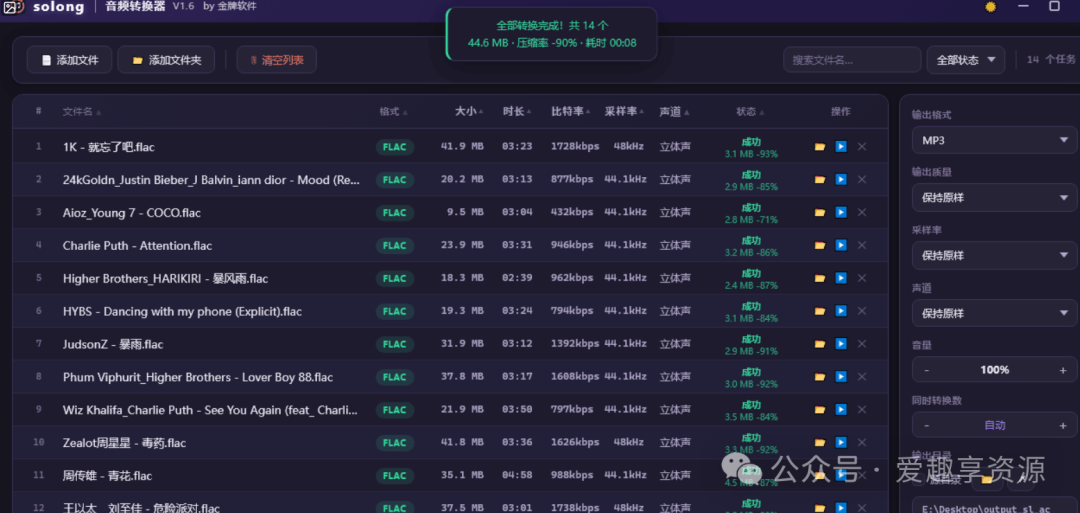Open folder for HYBS Dancing with my phone

click(x=820, y=311)
